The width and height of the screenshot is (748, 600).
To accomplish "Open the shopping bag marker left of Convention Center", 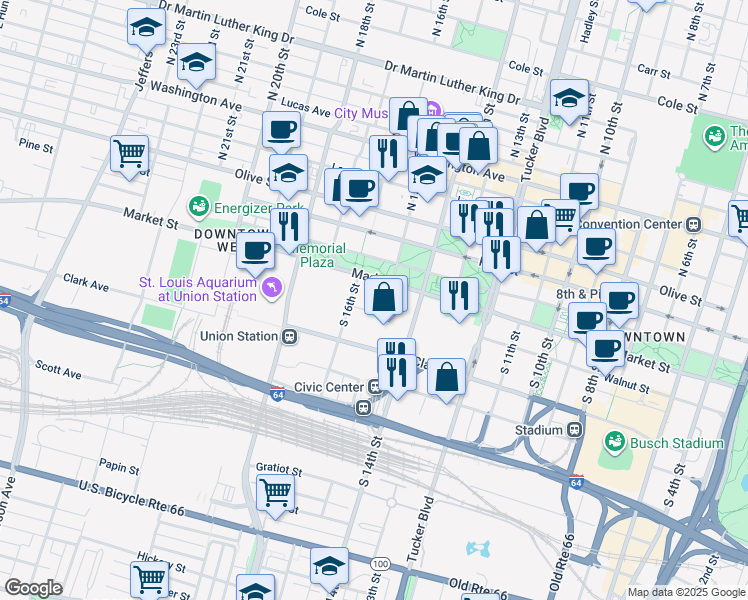I will (x=537, y=227).
